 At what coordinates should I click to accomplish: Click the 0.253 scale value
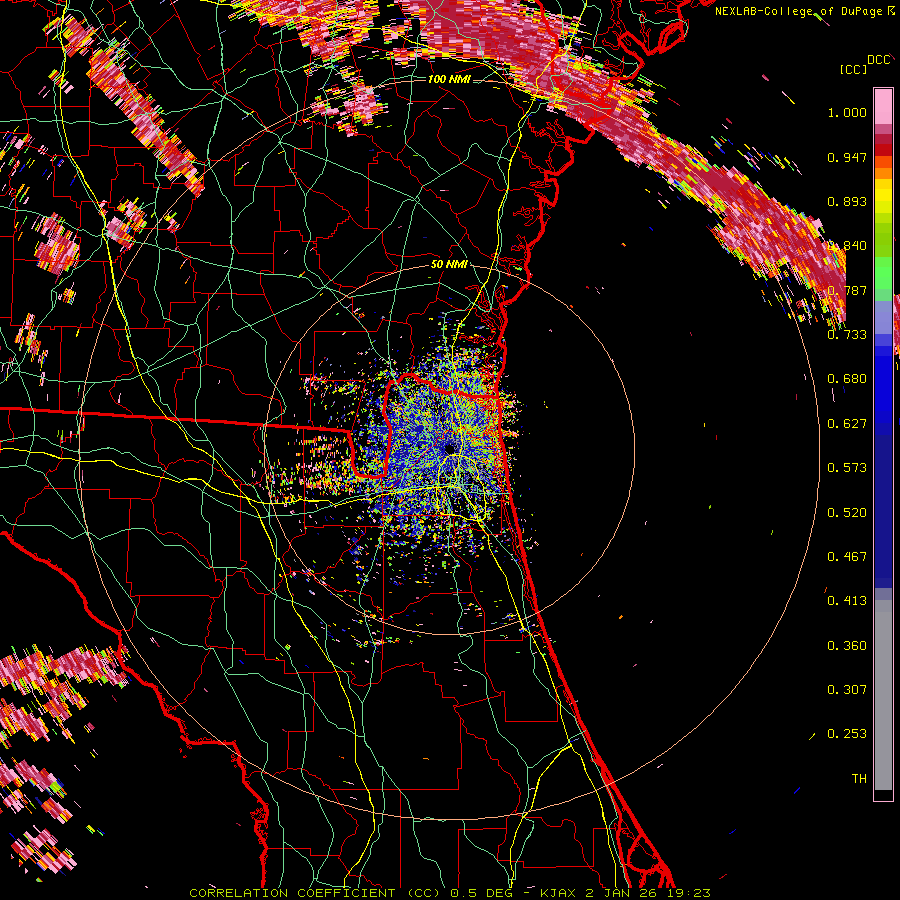[x=847, y=734]
